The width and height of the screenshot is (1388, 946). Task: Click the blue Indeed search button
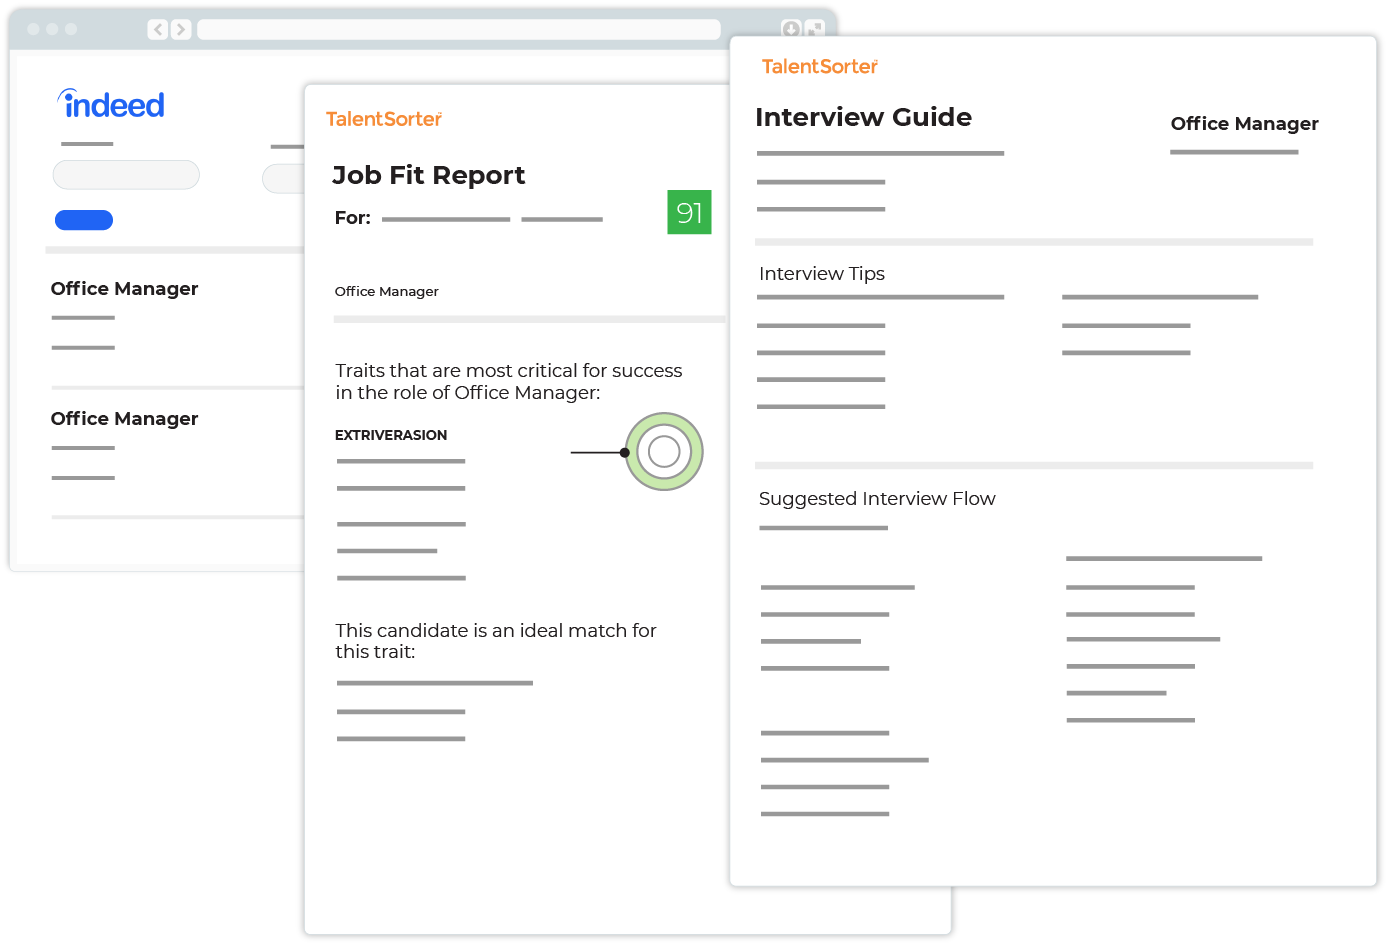tap(84, 220)
